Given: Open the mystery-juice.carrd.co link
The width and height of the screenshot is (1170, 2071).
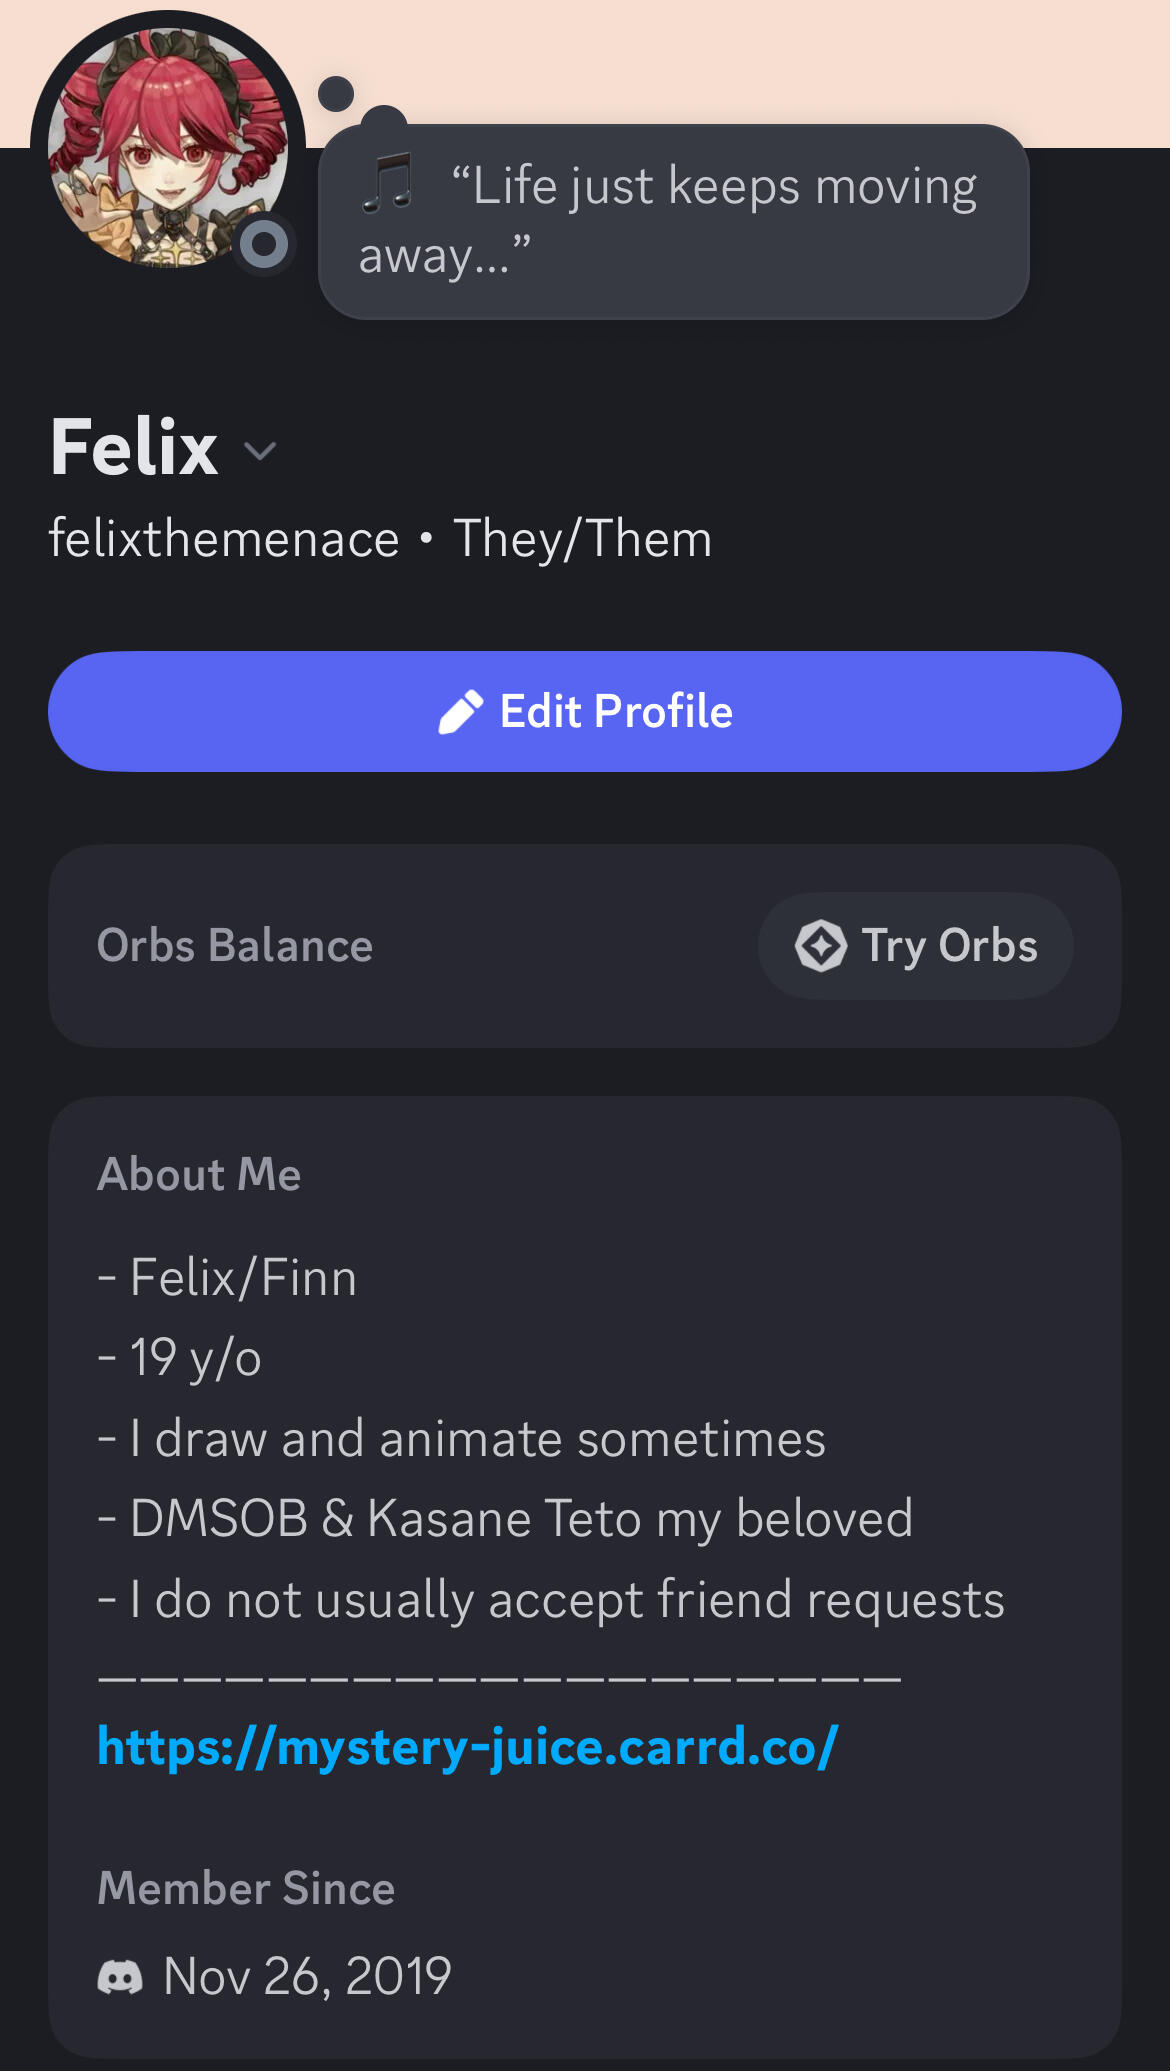Looking at the screenshot, I should tap(467, 1747).
